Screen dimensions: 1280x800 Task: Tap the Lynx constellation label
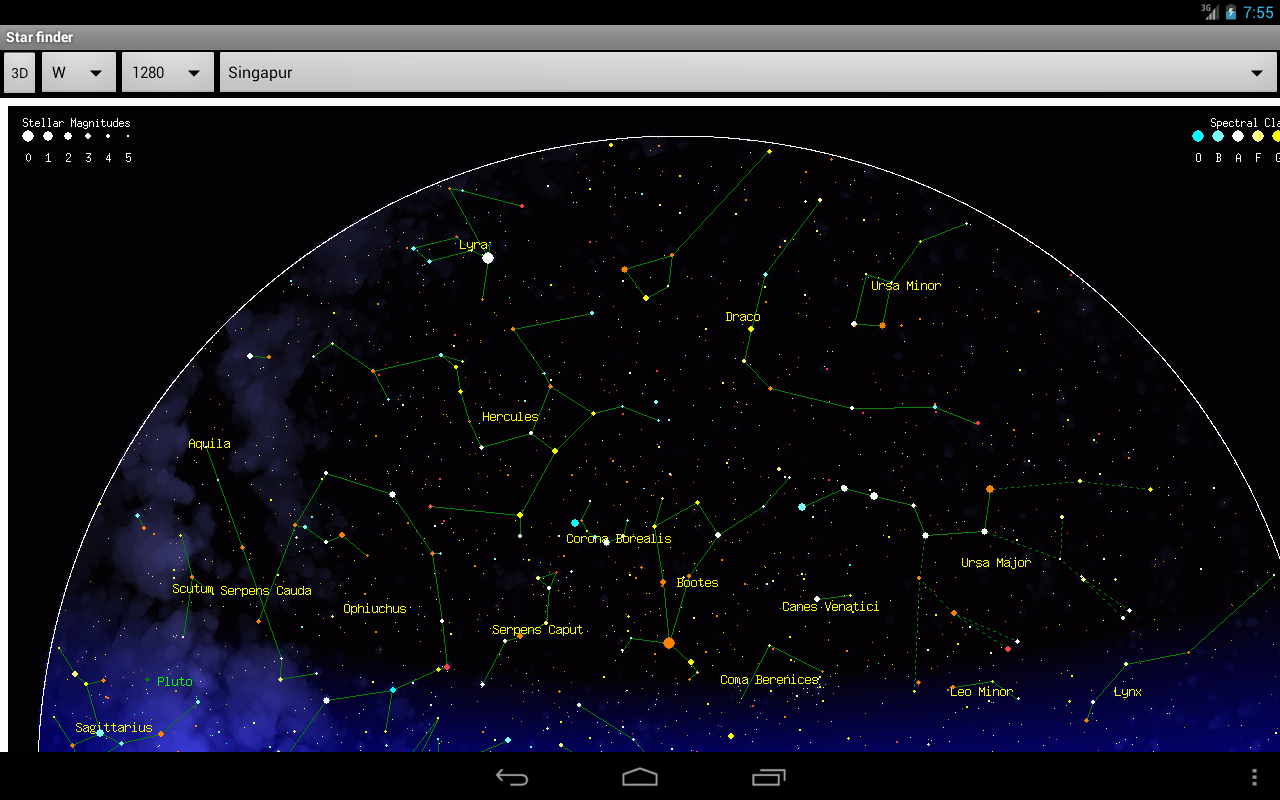pos(1128,692)
